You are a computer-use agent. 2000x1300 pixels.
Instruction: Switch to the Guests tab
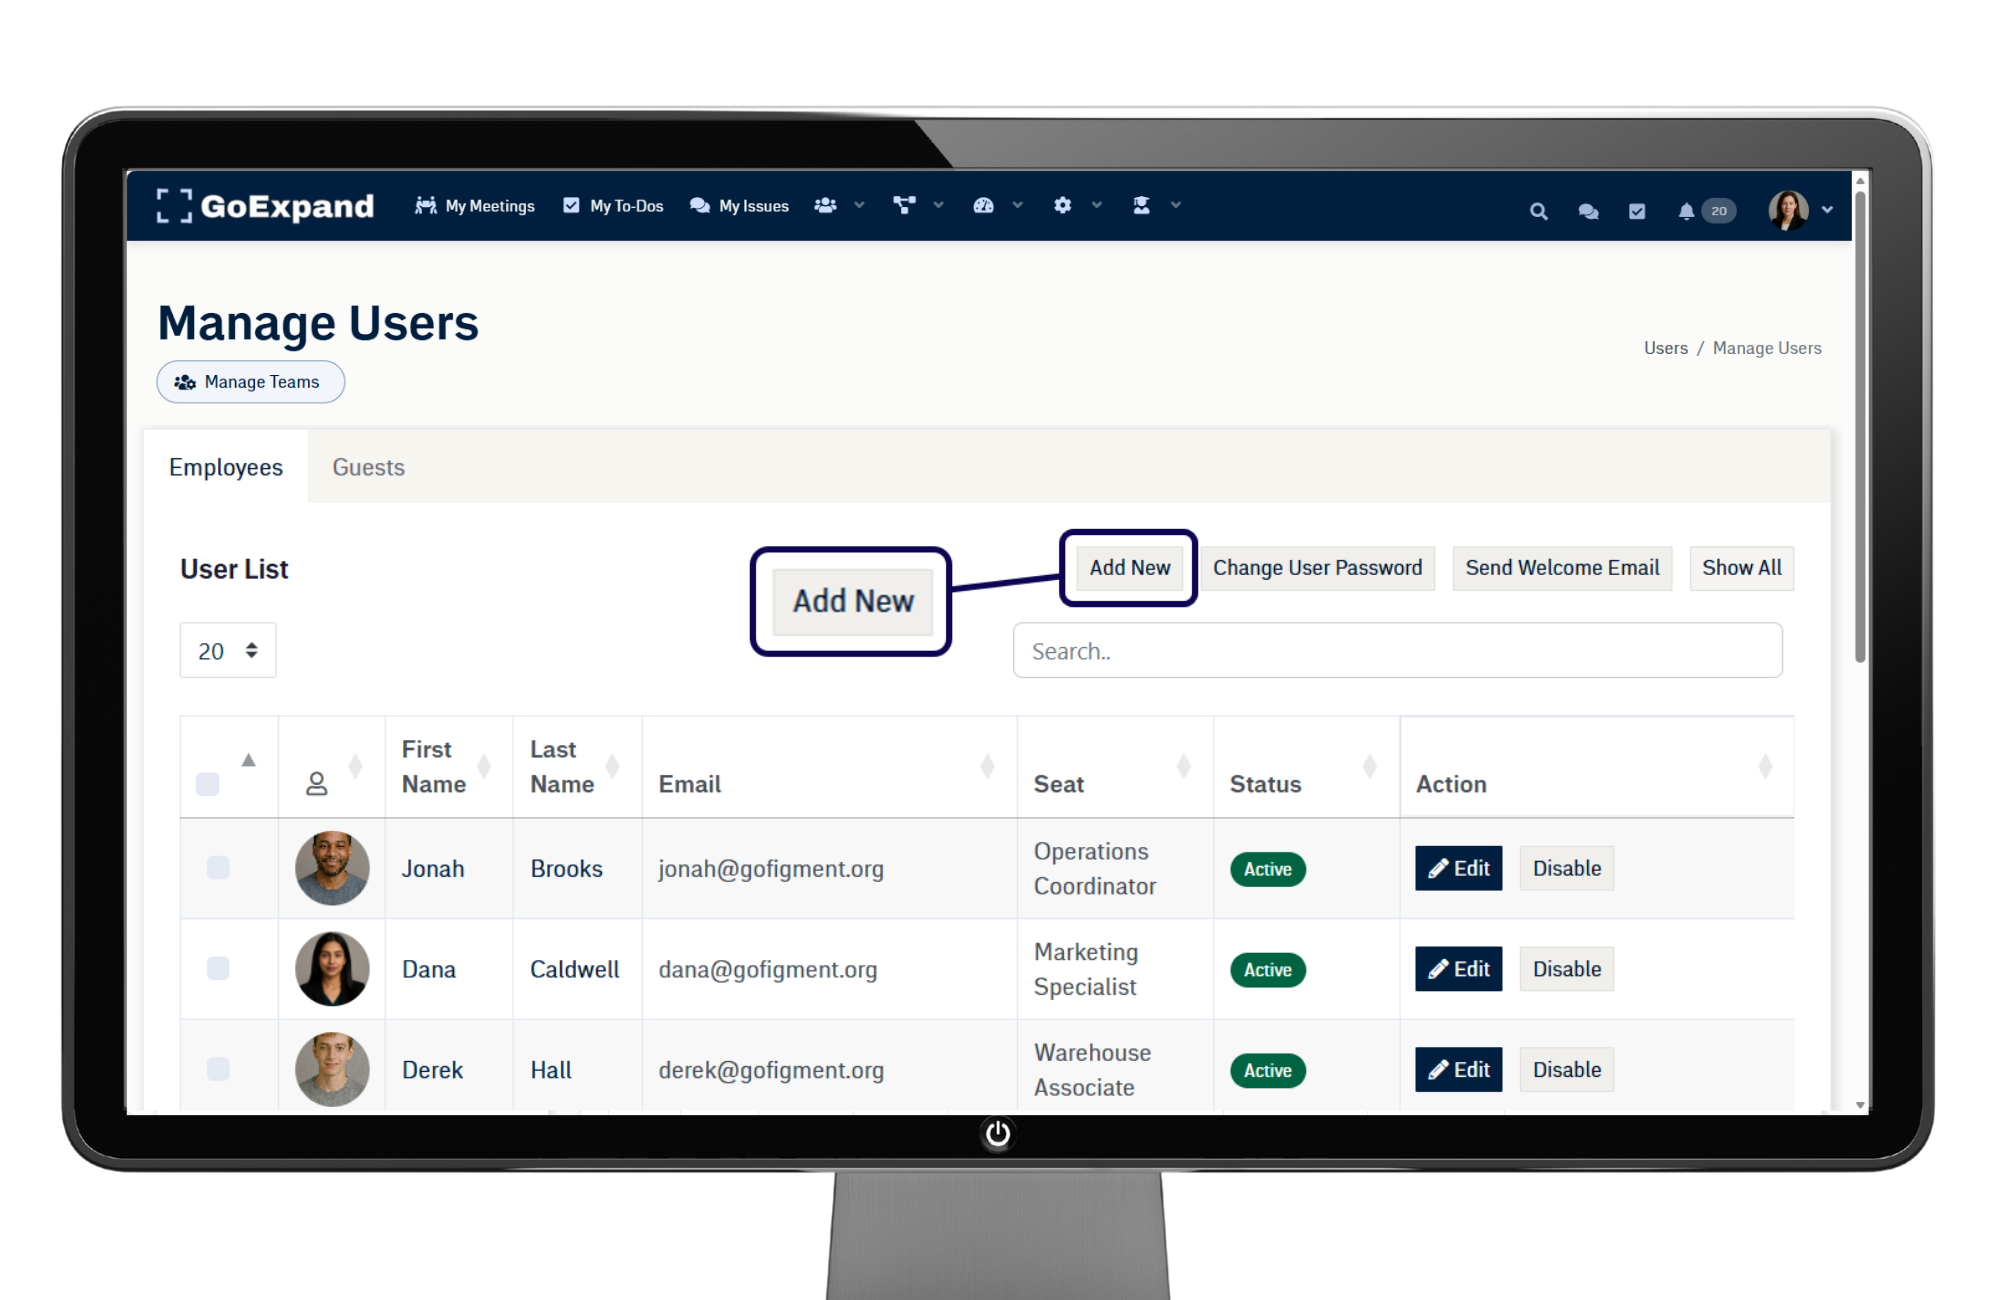tap(368, 468)
